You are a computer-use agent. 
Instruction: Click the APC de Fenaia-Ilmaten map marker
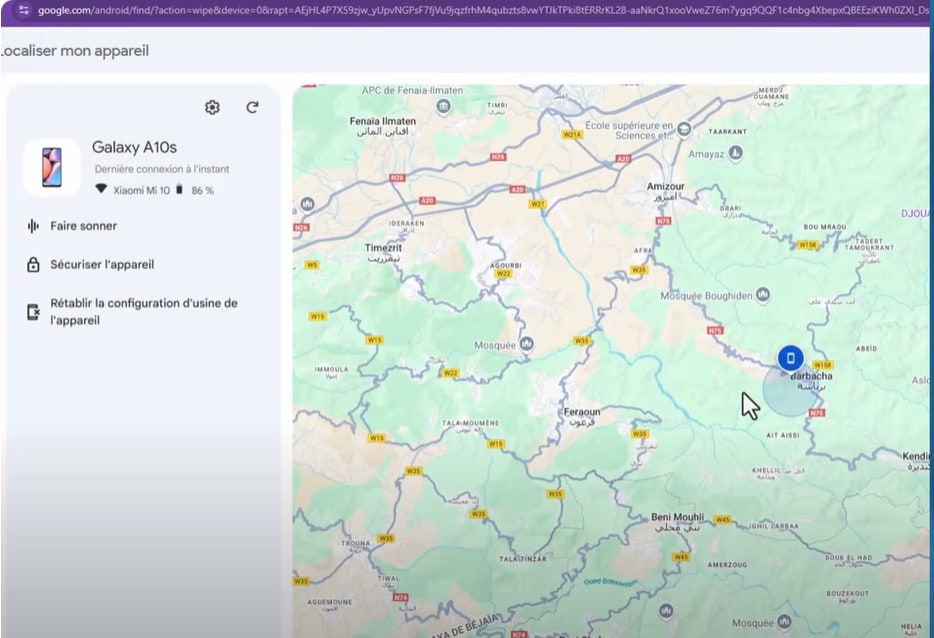443,107
